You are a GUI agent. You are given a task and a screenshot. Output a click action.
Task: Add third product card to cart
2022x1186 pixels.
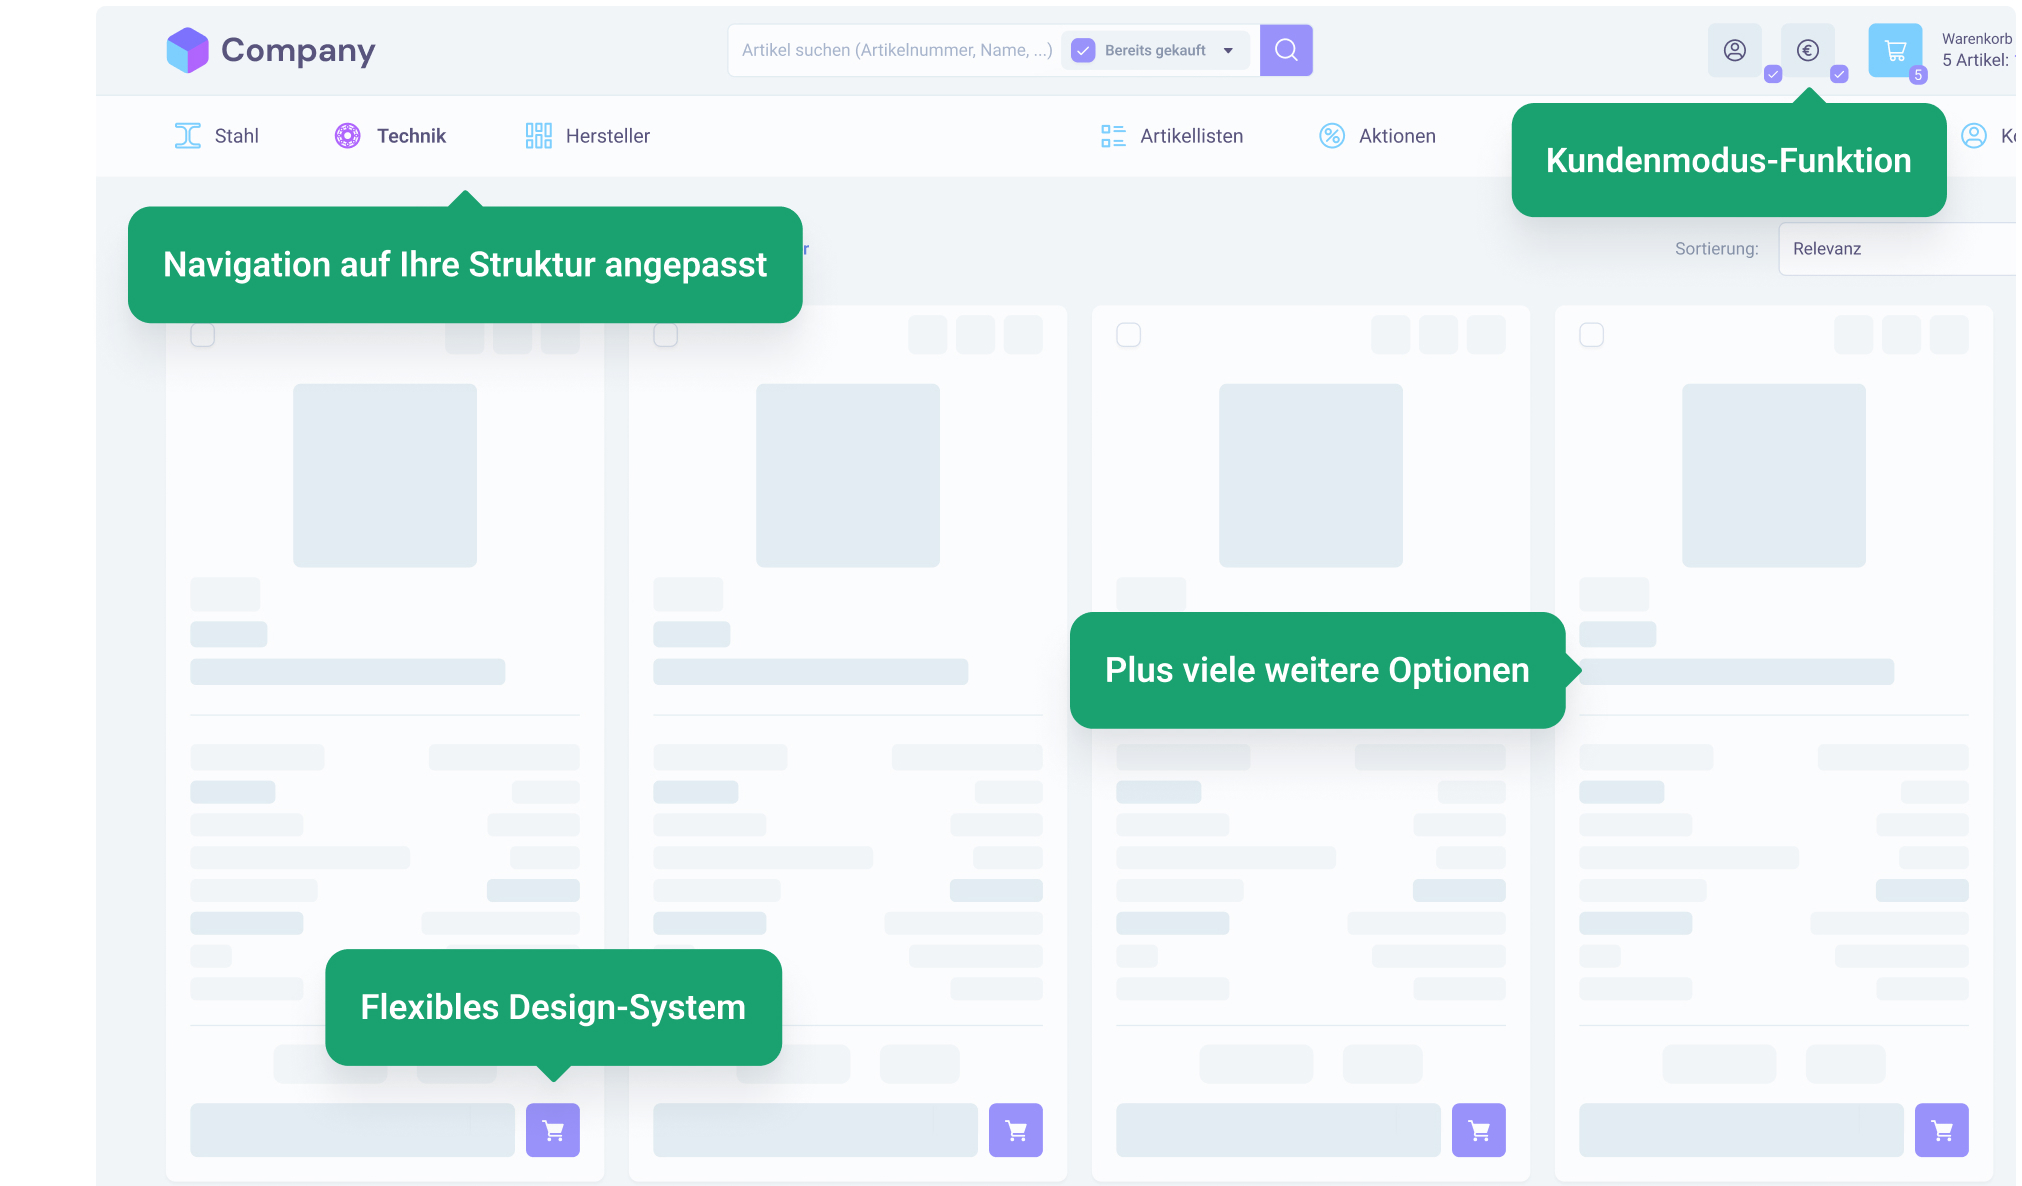(1478, 1130)
